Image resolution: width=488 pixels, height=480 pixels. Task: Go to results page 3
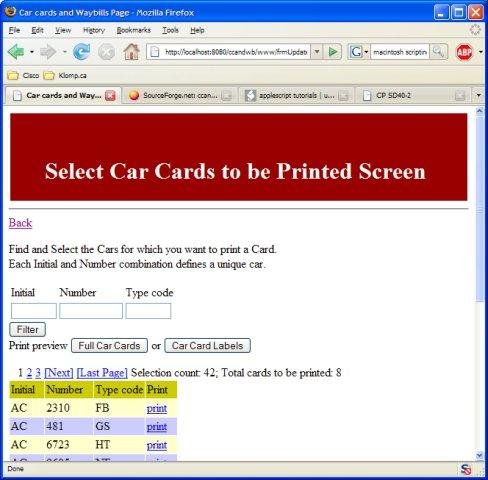tap(38, 373)
